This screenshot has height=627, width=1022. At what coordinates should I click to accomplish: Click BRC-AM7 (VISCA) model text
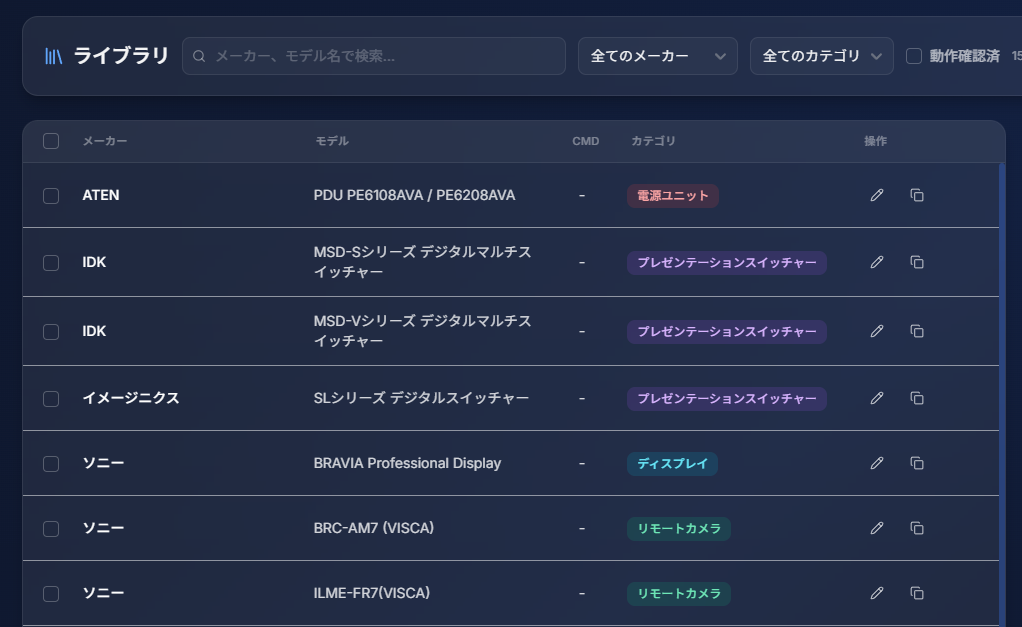tap(373, 528)
